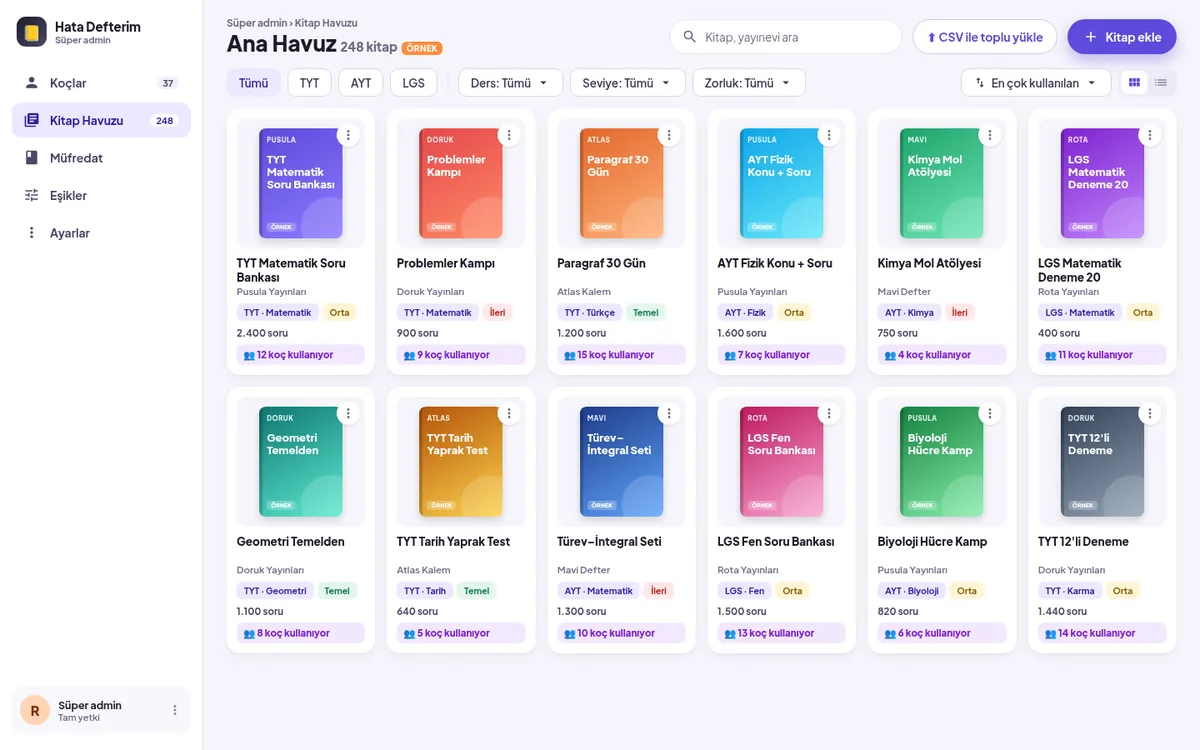The image size is (1200, 750).
Task: Open more options on TYT 12'li Deneme card
Action: pos(1150,413)
